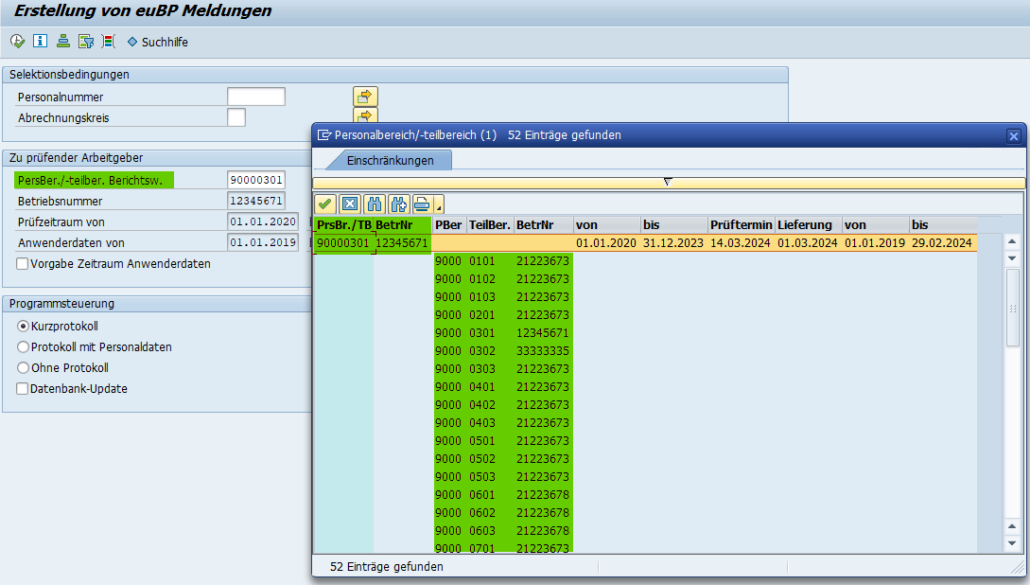Switch to the Einschränkungen tab

click(x=390, y=160)
